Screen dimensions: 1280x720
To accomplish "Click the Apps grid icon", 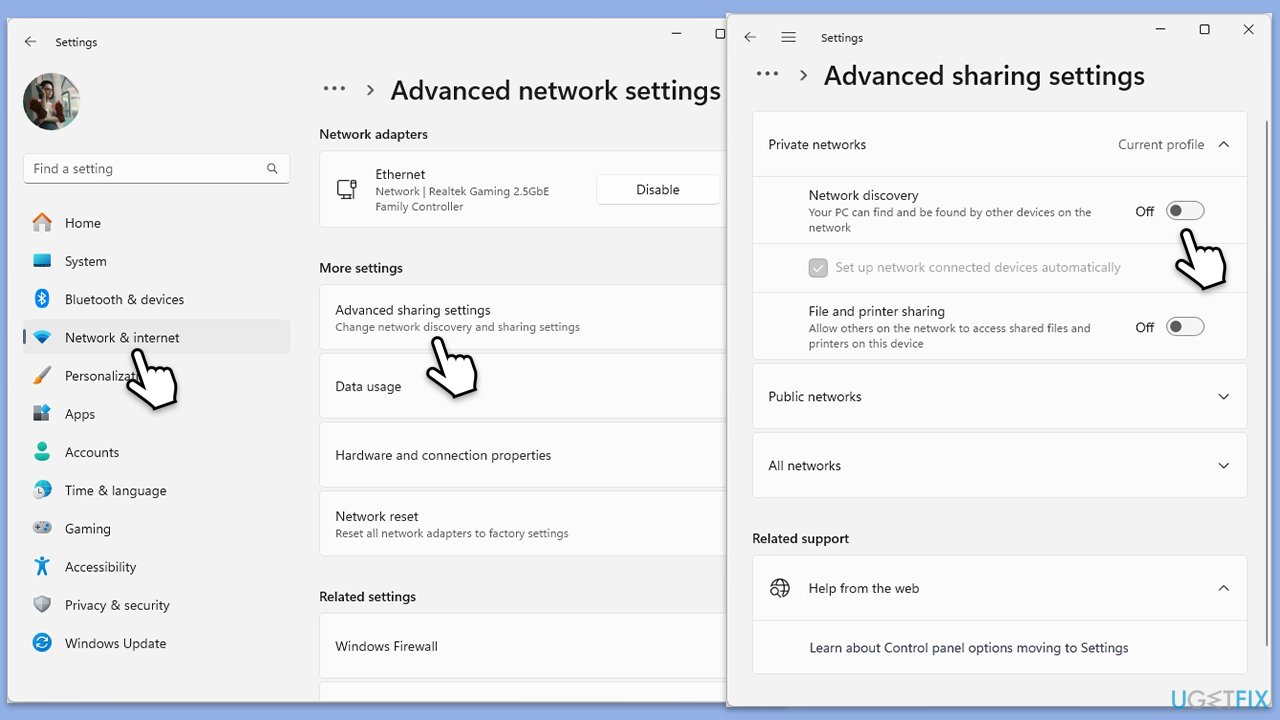I will pyautogui.click(x=42, y=414).
